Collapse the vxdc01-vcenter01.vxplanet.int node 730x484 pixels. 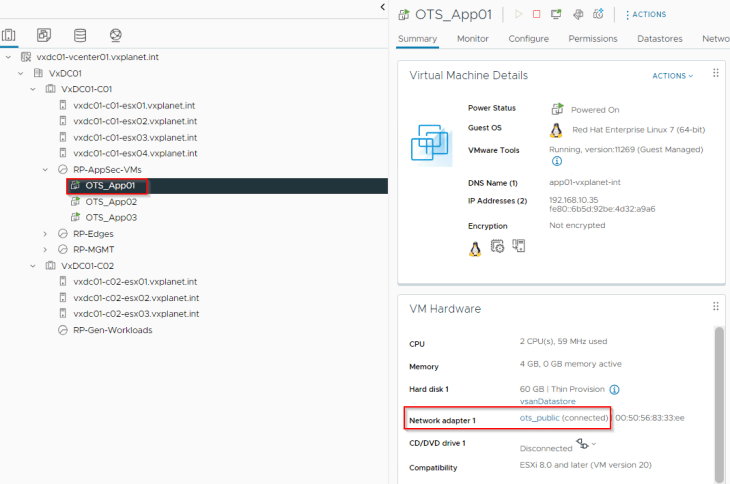coord(8,57)
